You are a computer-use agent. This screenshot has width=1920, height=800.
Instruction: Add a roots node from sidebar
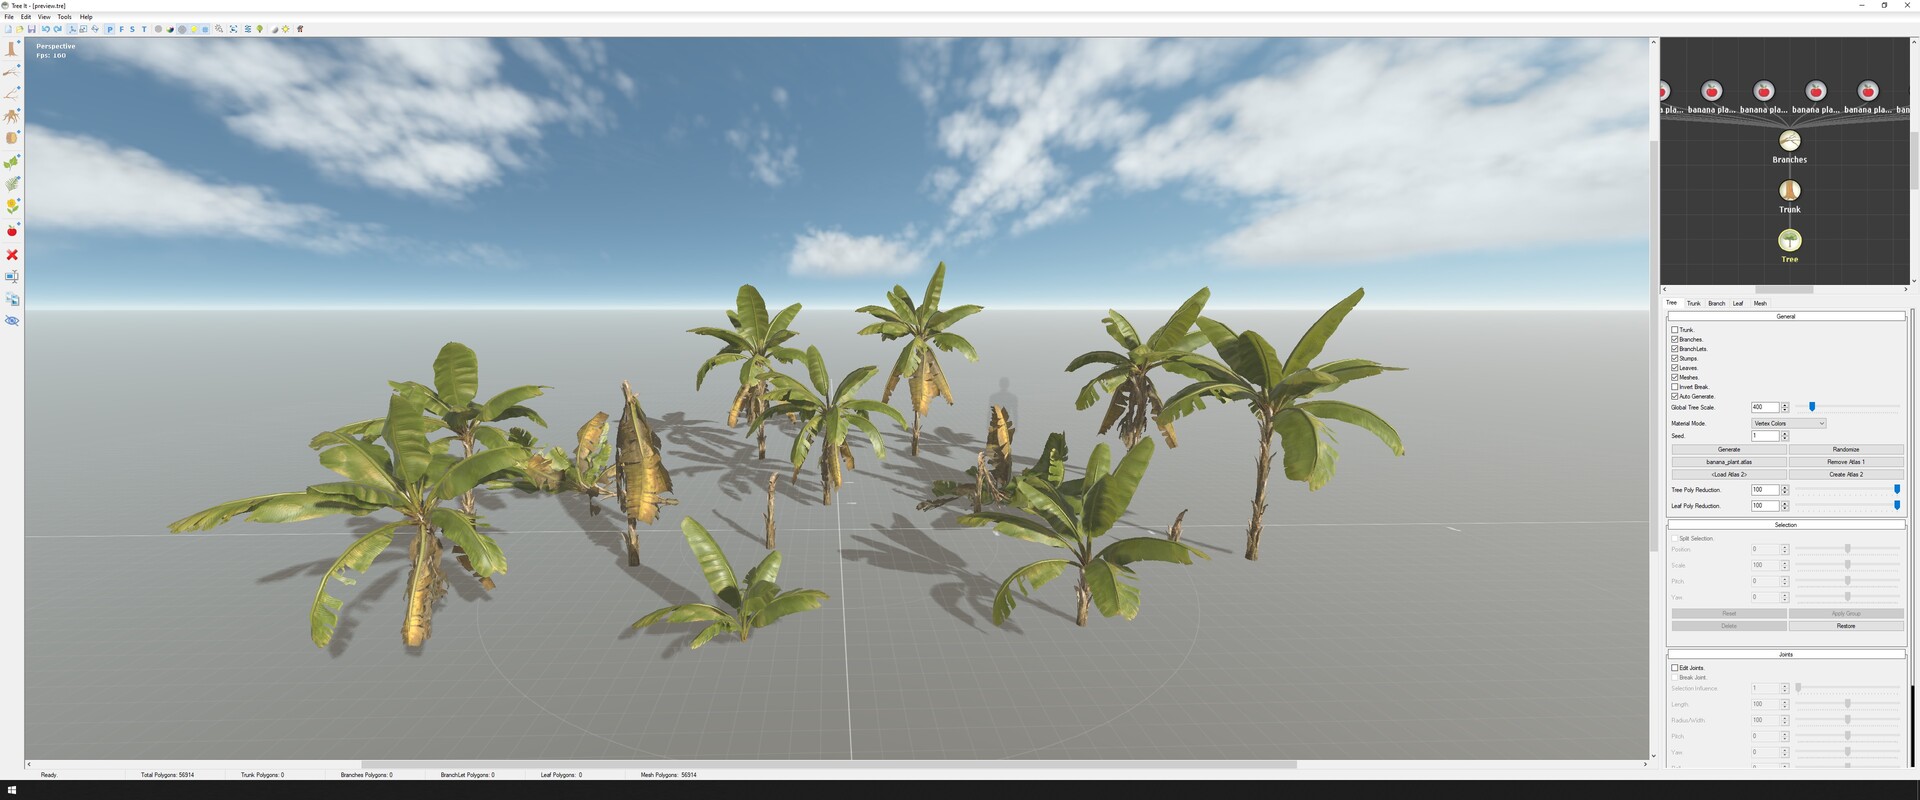pyautogui.click(x=12, y=116)
